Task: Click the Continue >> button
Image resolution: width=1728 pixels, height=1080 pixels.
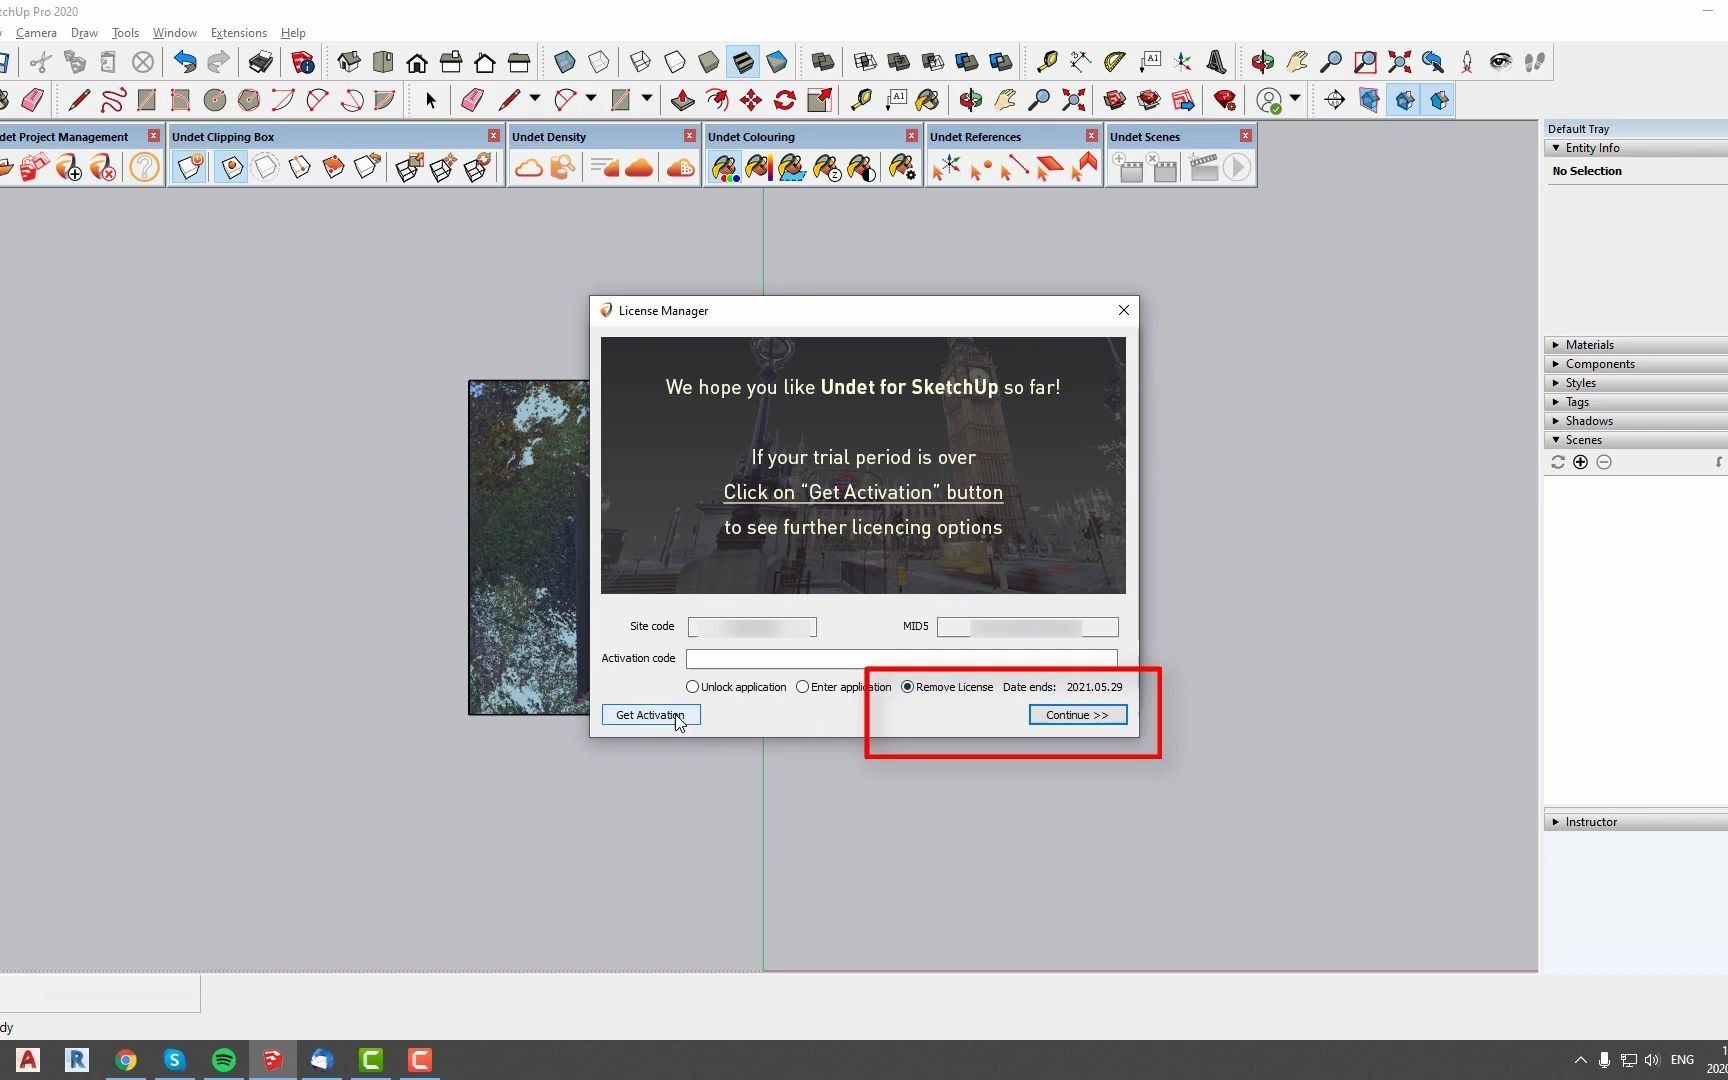Action: click(x=1077, y=715)
